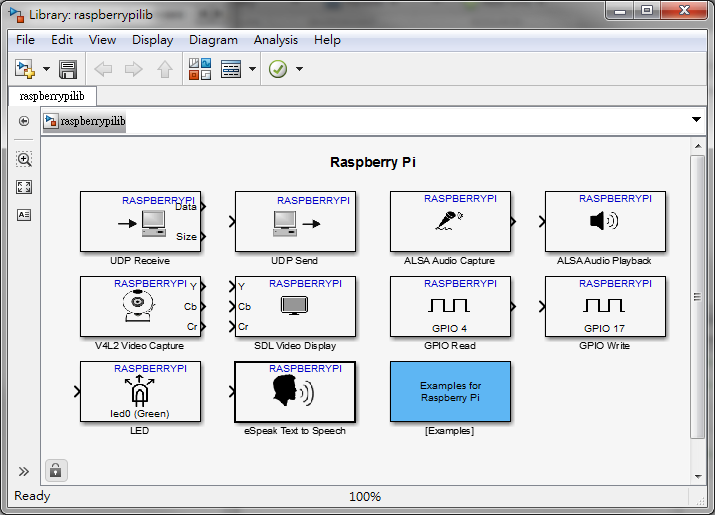Click the Size output port of UDP Receive
715x515 pixels.
[203, 236]
